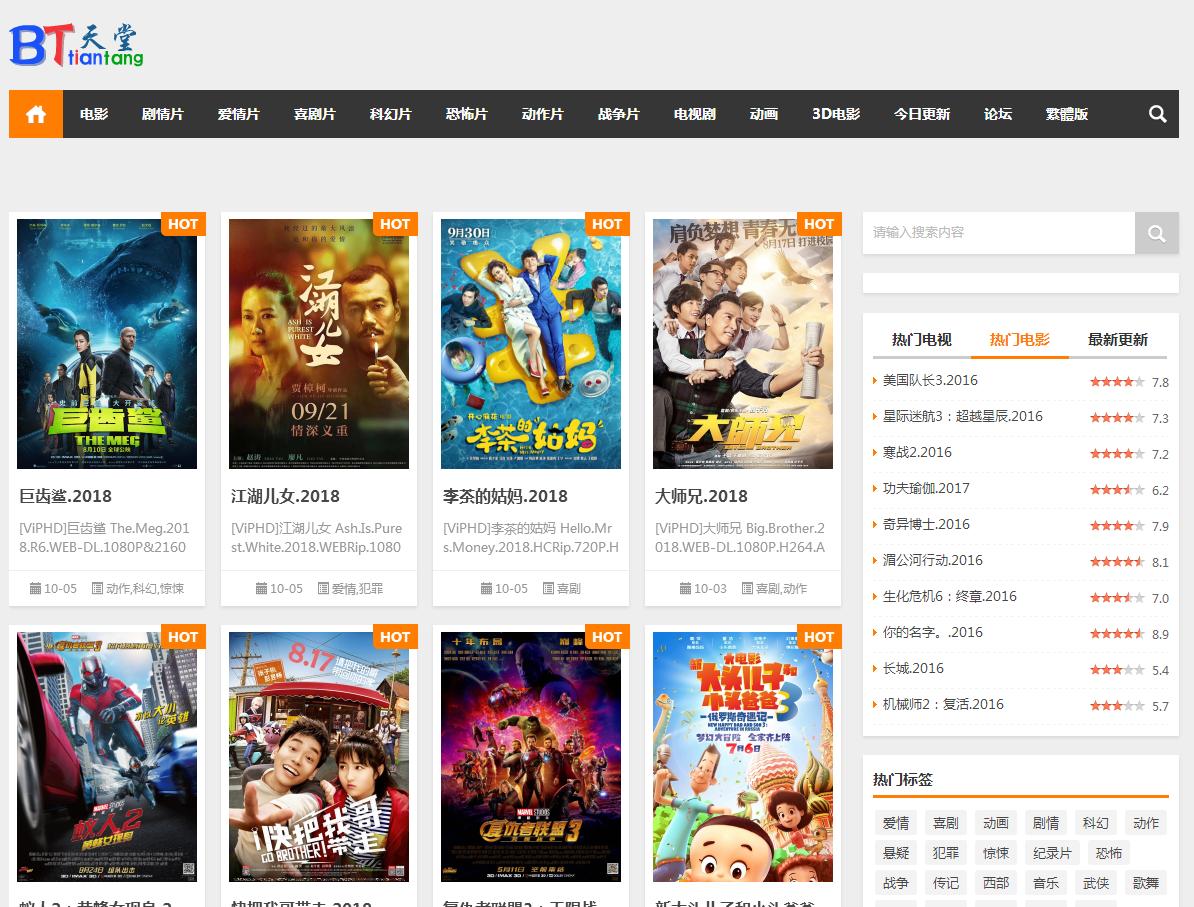Screen dimensions: 1194x907
Task: Open 动作片 from the navigation bar
Action: (x=543, y=114)
